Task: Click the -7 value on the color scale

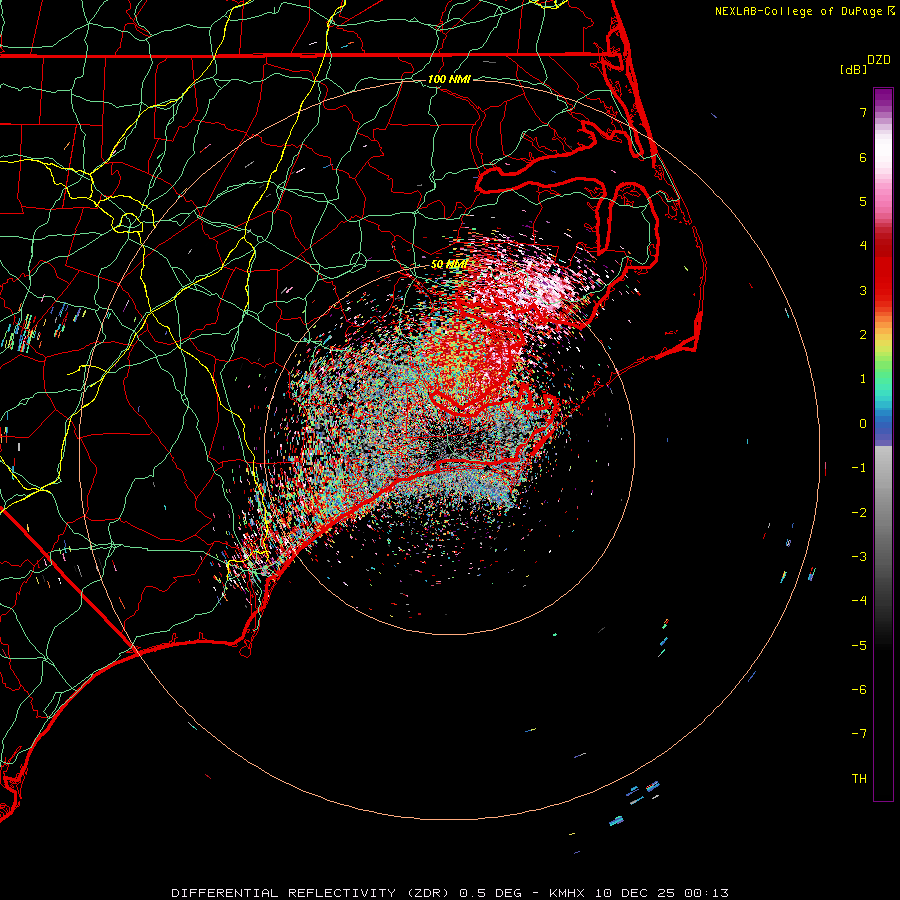Action: 859,734
